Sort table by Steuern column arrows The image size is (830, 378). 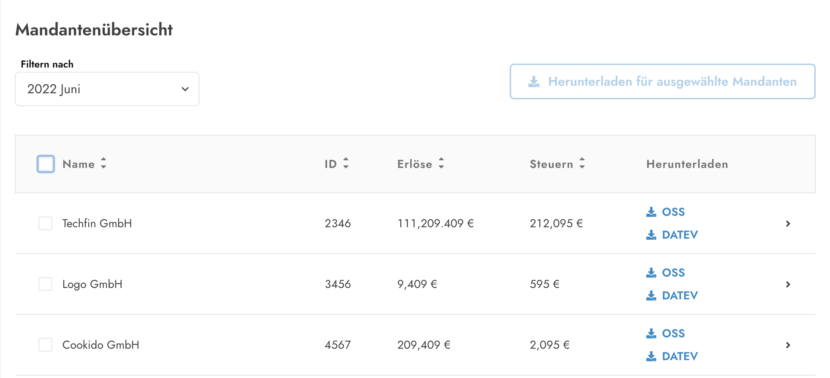[x=582, y=164]
